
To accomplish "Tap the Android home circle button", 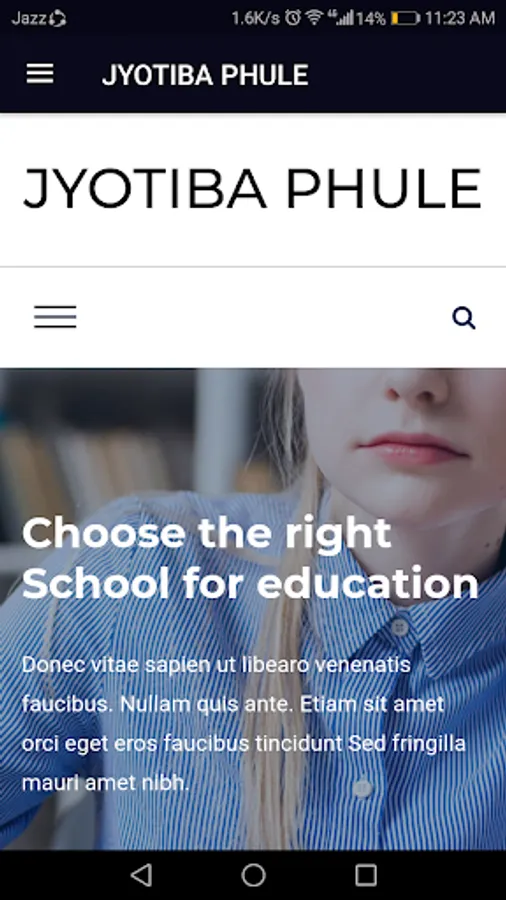I will [x=253, y=875].
